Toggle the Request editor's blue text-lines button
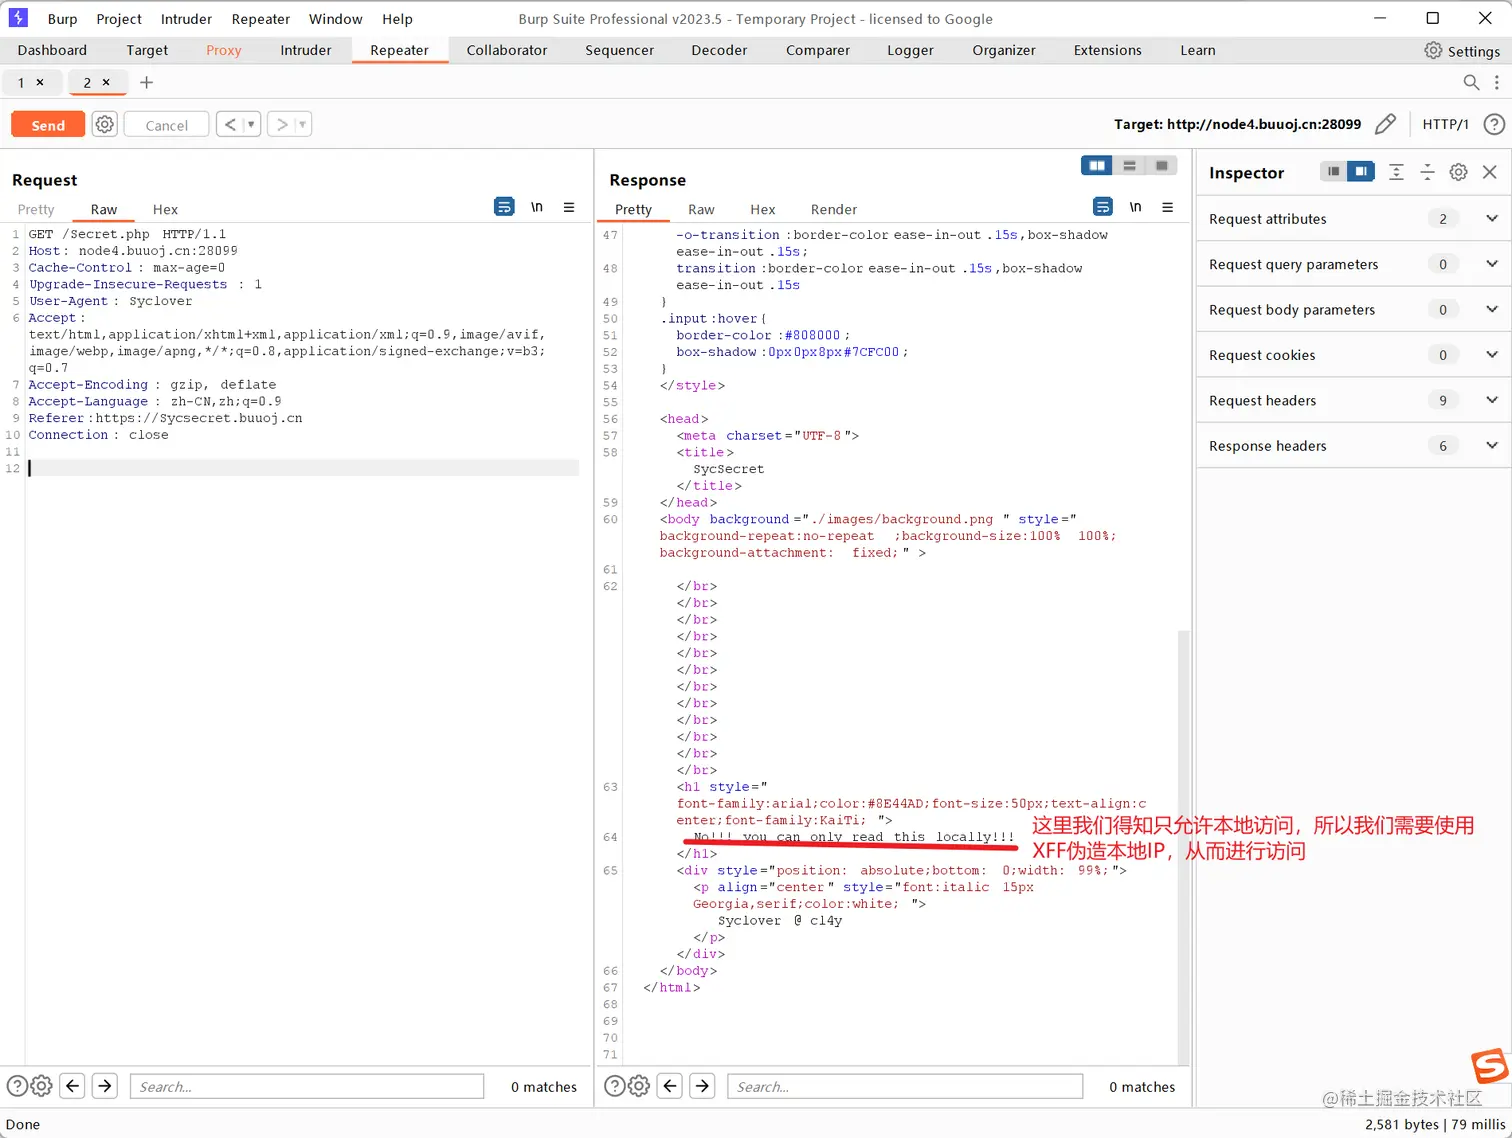This screenshot has height=1138, width=1512. (505, 207)
